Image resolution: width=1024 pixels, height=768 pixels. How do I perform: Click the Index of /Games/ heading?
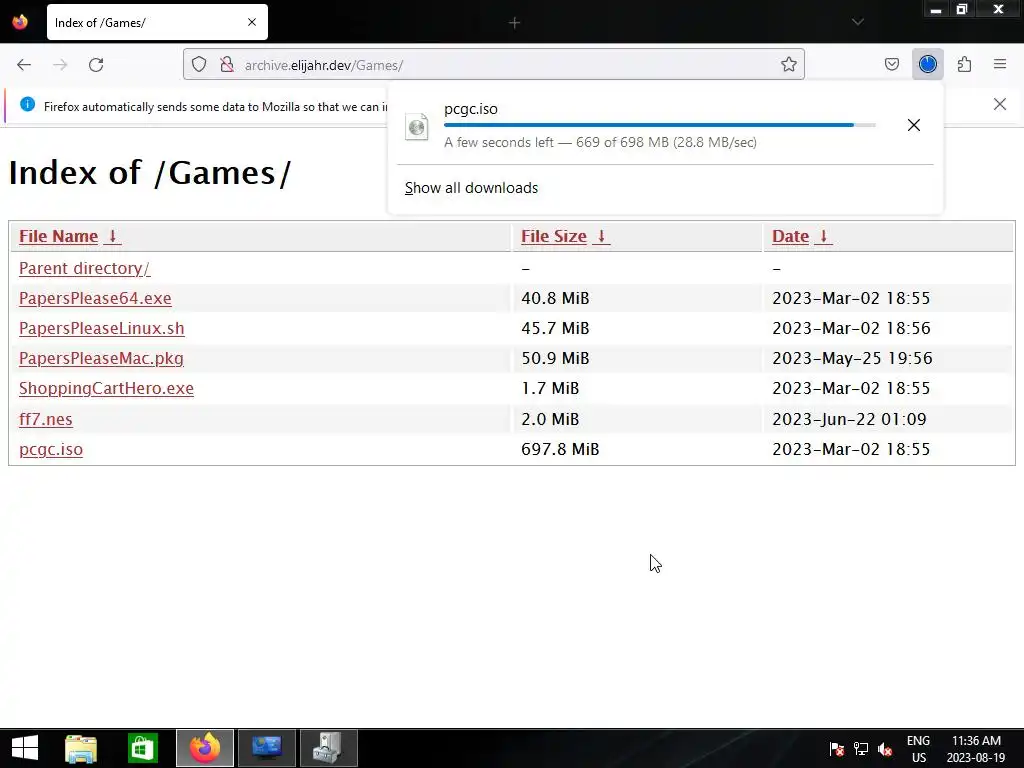(x=150, y=173)
